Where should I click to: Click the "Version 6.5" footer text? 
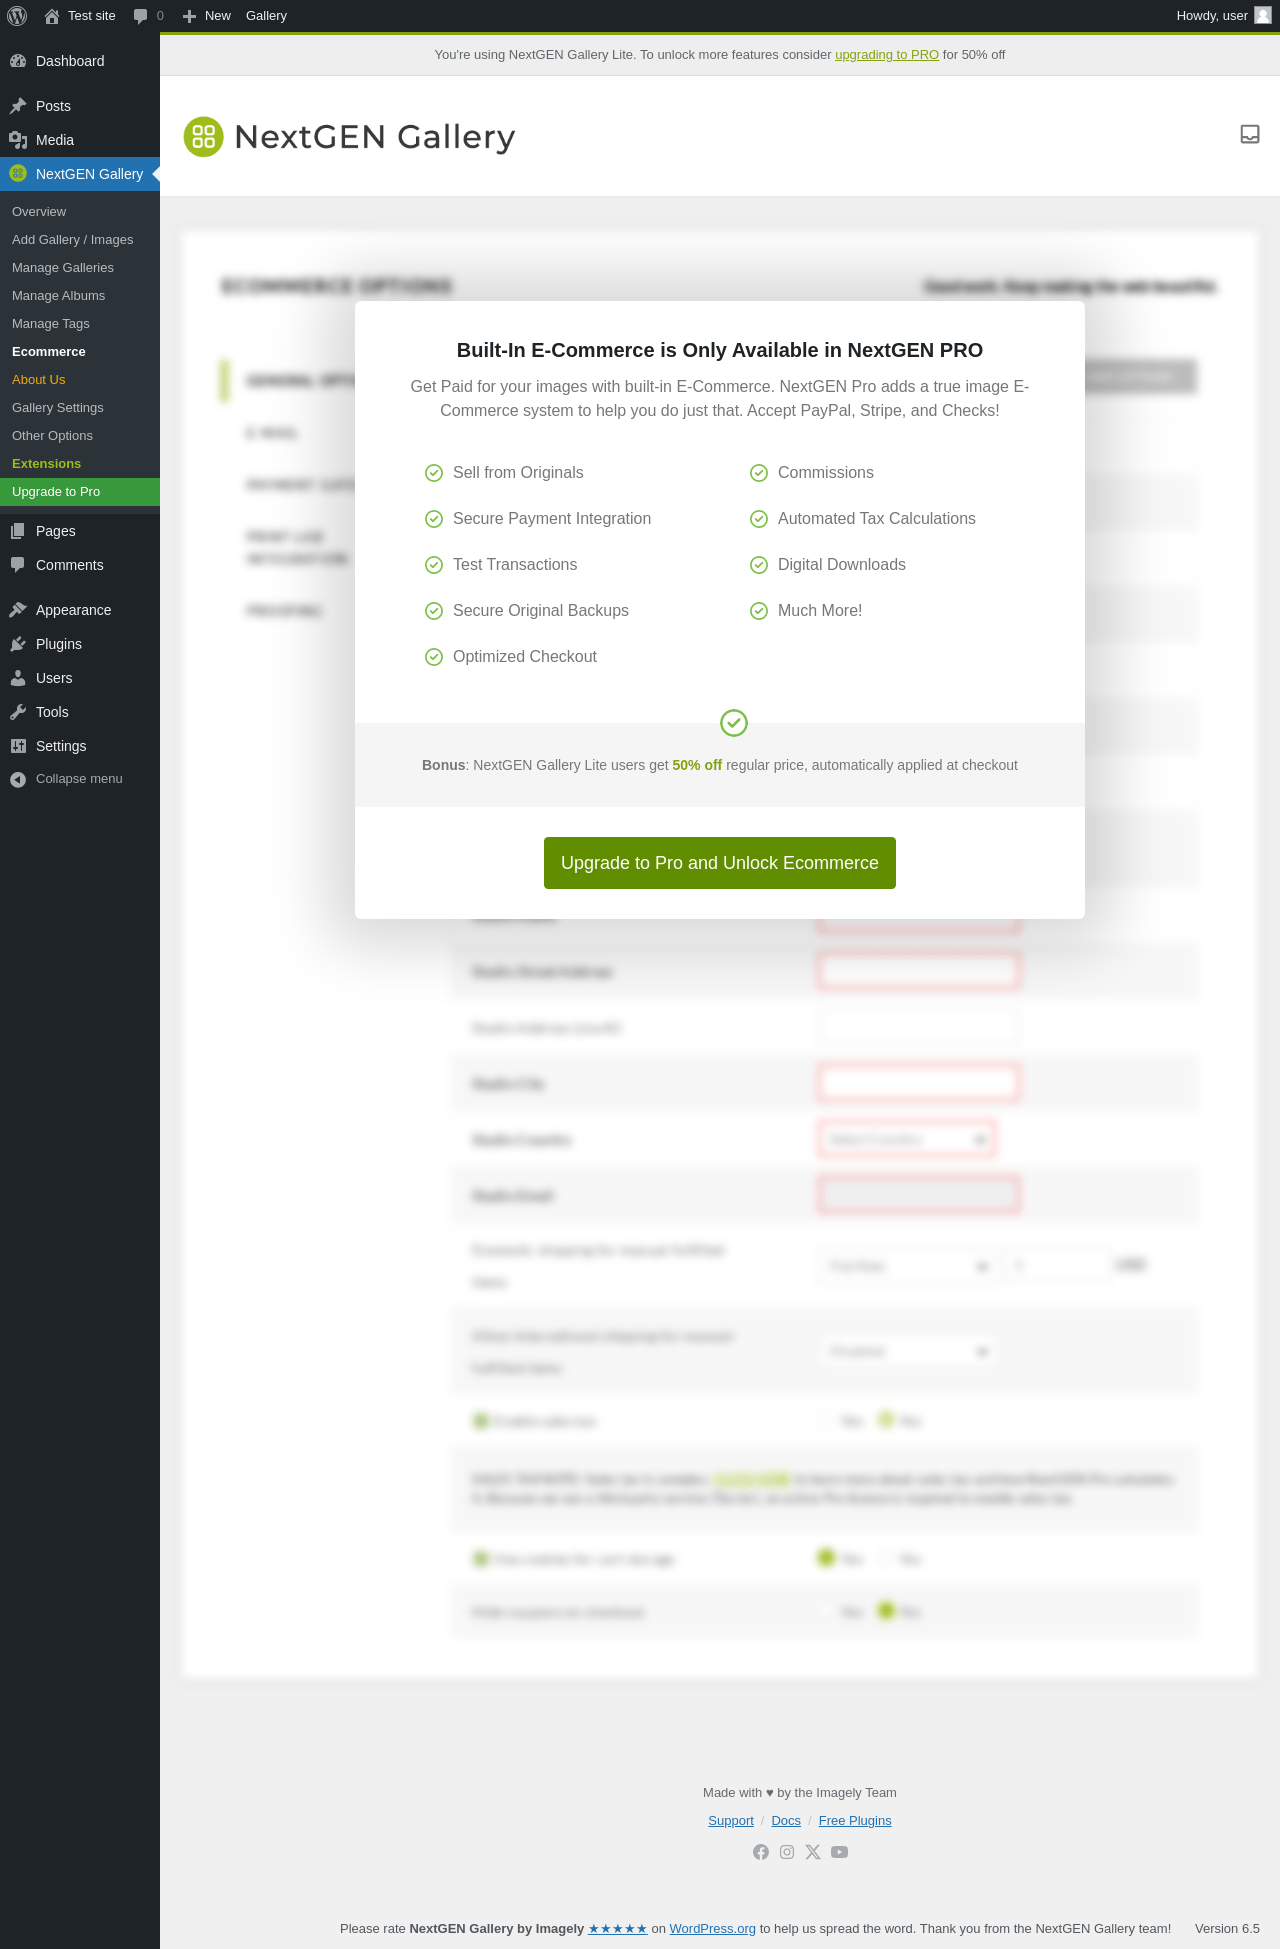click(1227, 1929)
